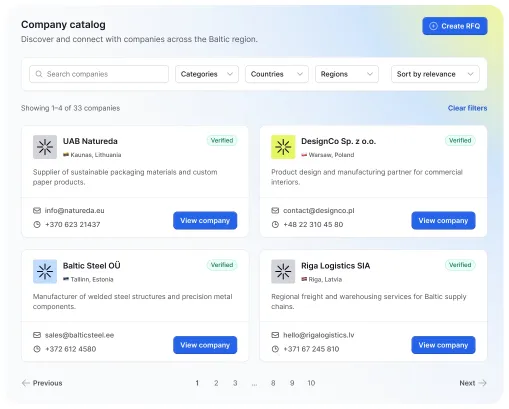509x409 pixels.
Task: Click the DesignCo Sp. z o.o. logo
Action: [x=283, y=147]
